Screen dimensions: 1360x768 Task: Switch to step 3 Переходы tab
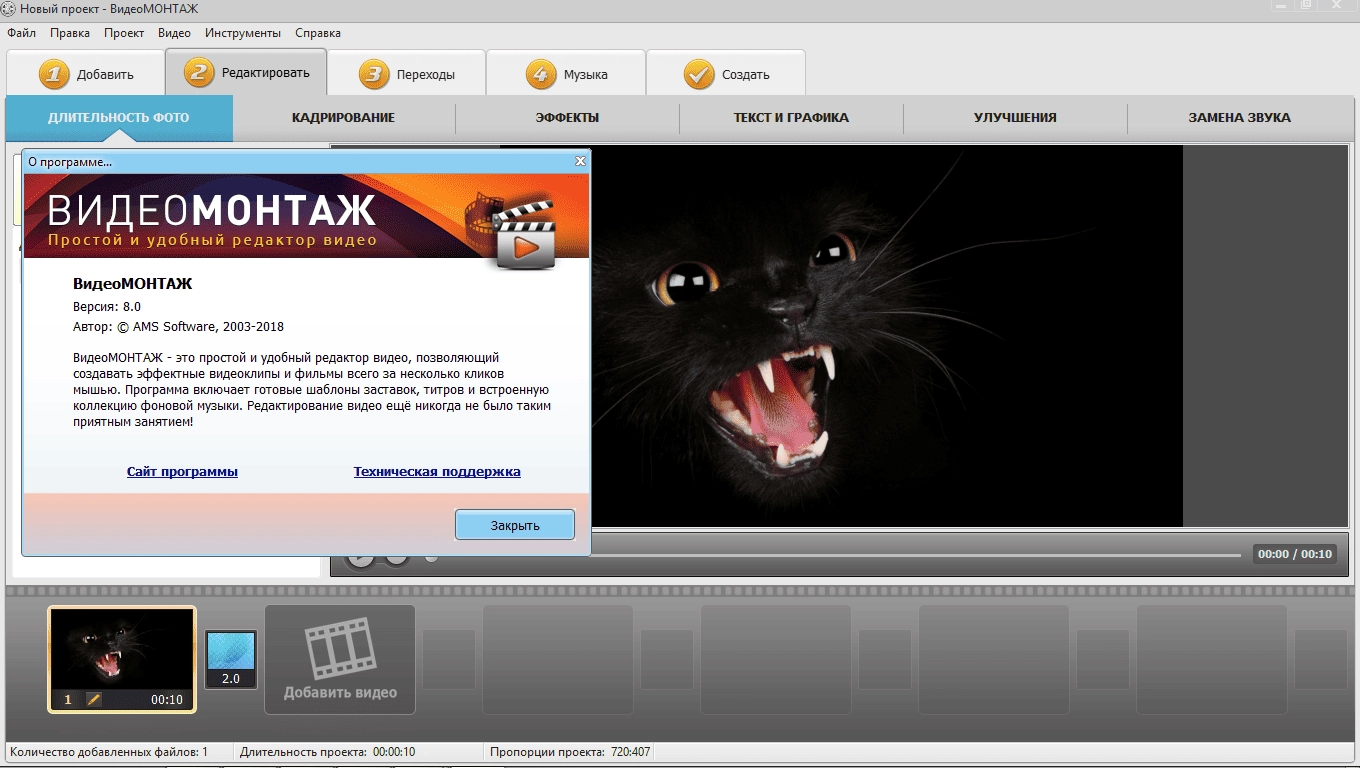point(406,74)
